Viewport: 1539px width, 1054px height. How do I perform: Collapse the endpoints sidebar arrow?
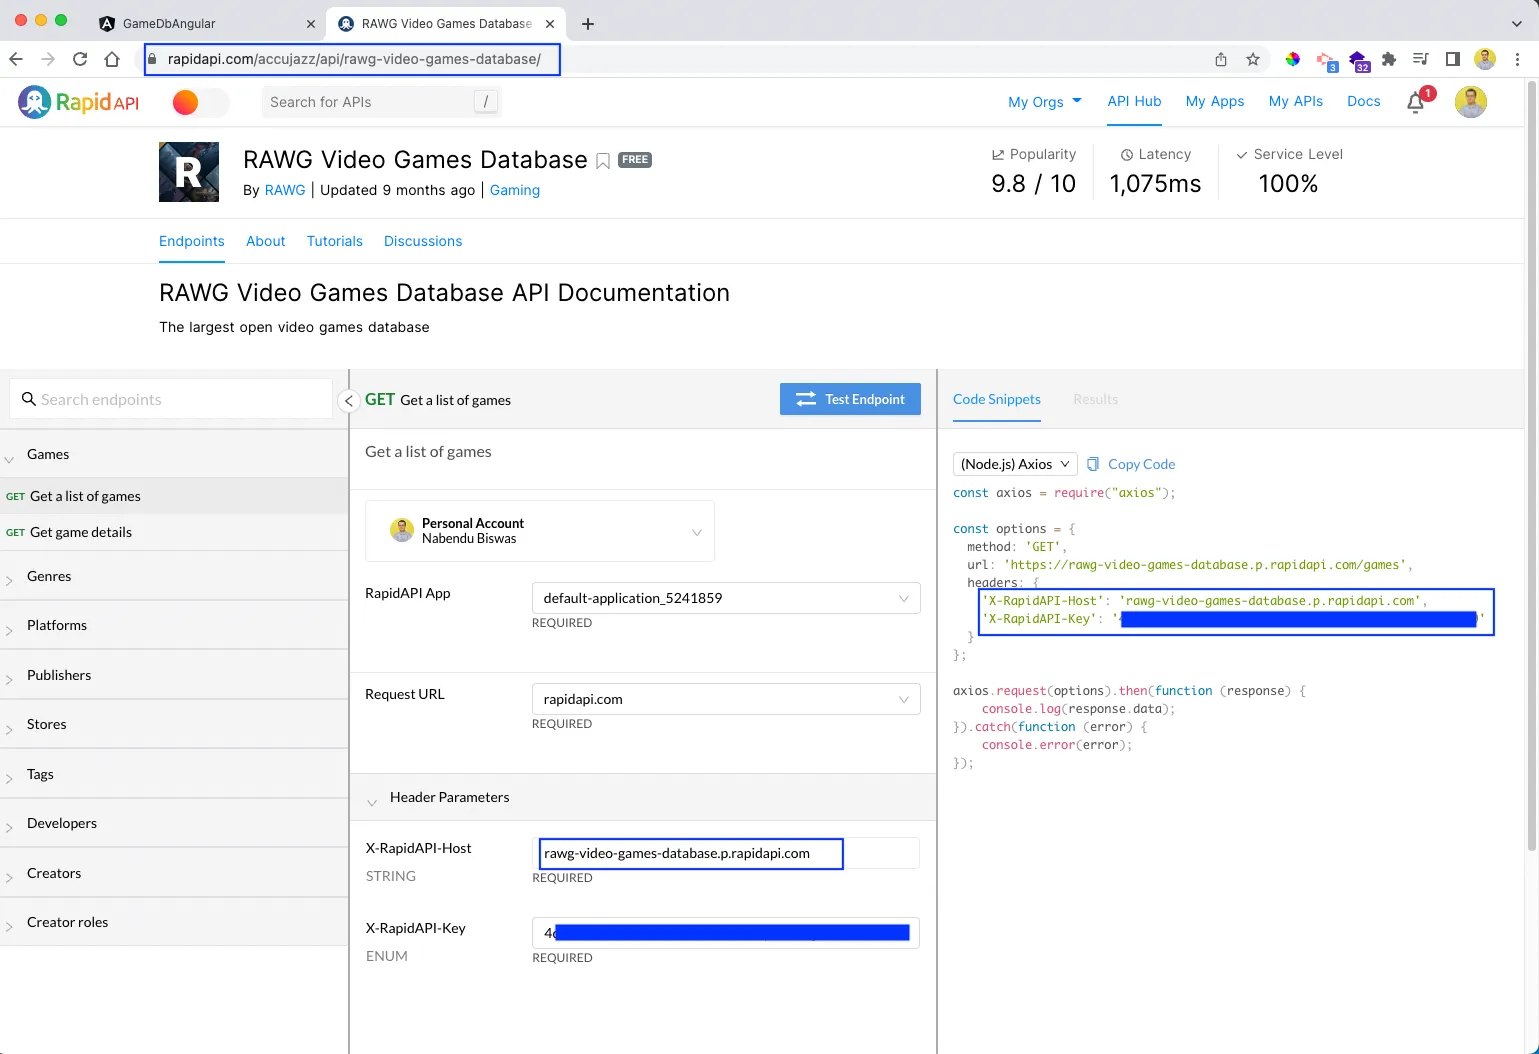(349, 401)
